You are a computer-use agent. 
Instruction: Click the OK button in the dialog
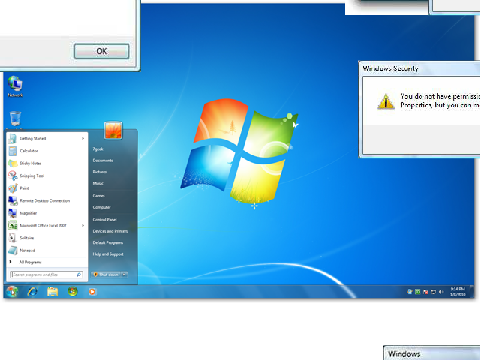tap(102, 51)
